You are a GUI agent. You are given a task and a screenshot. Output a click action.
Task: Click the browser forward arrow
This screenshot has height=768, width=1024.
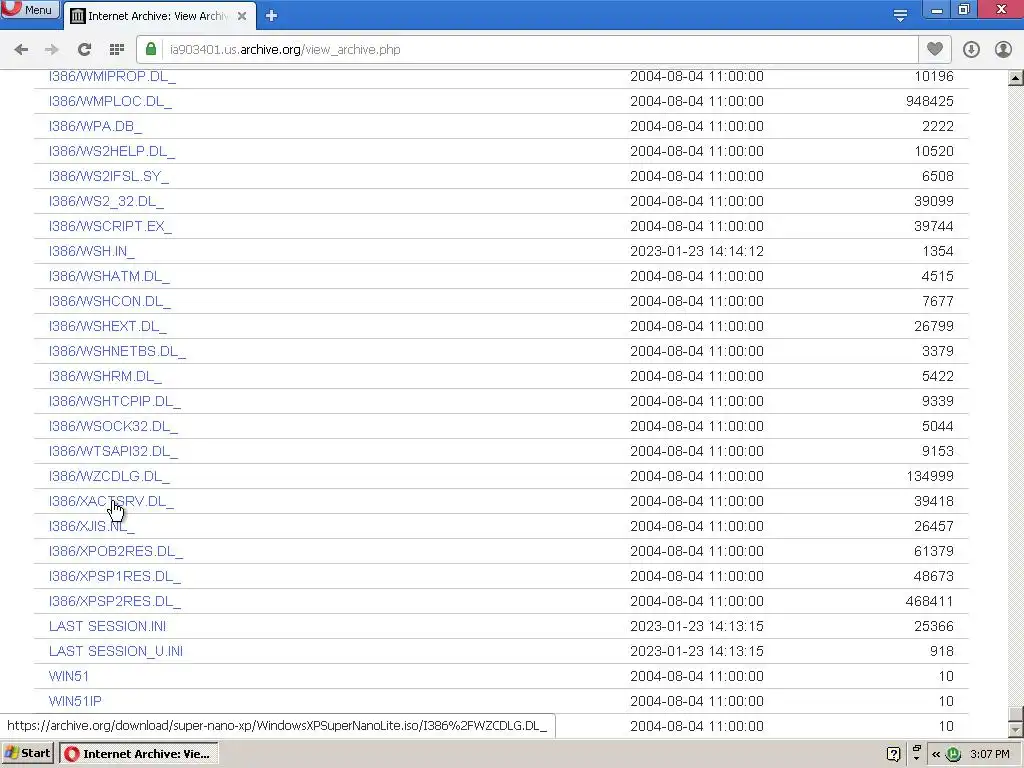click(52, 50)
